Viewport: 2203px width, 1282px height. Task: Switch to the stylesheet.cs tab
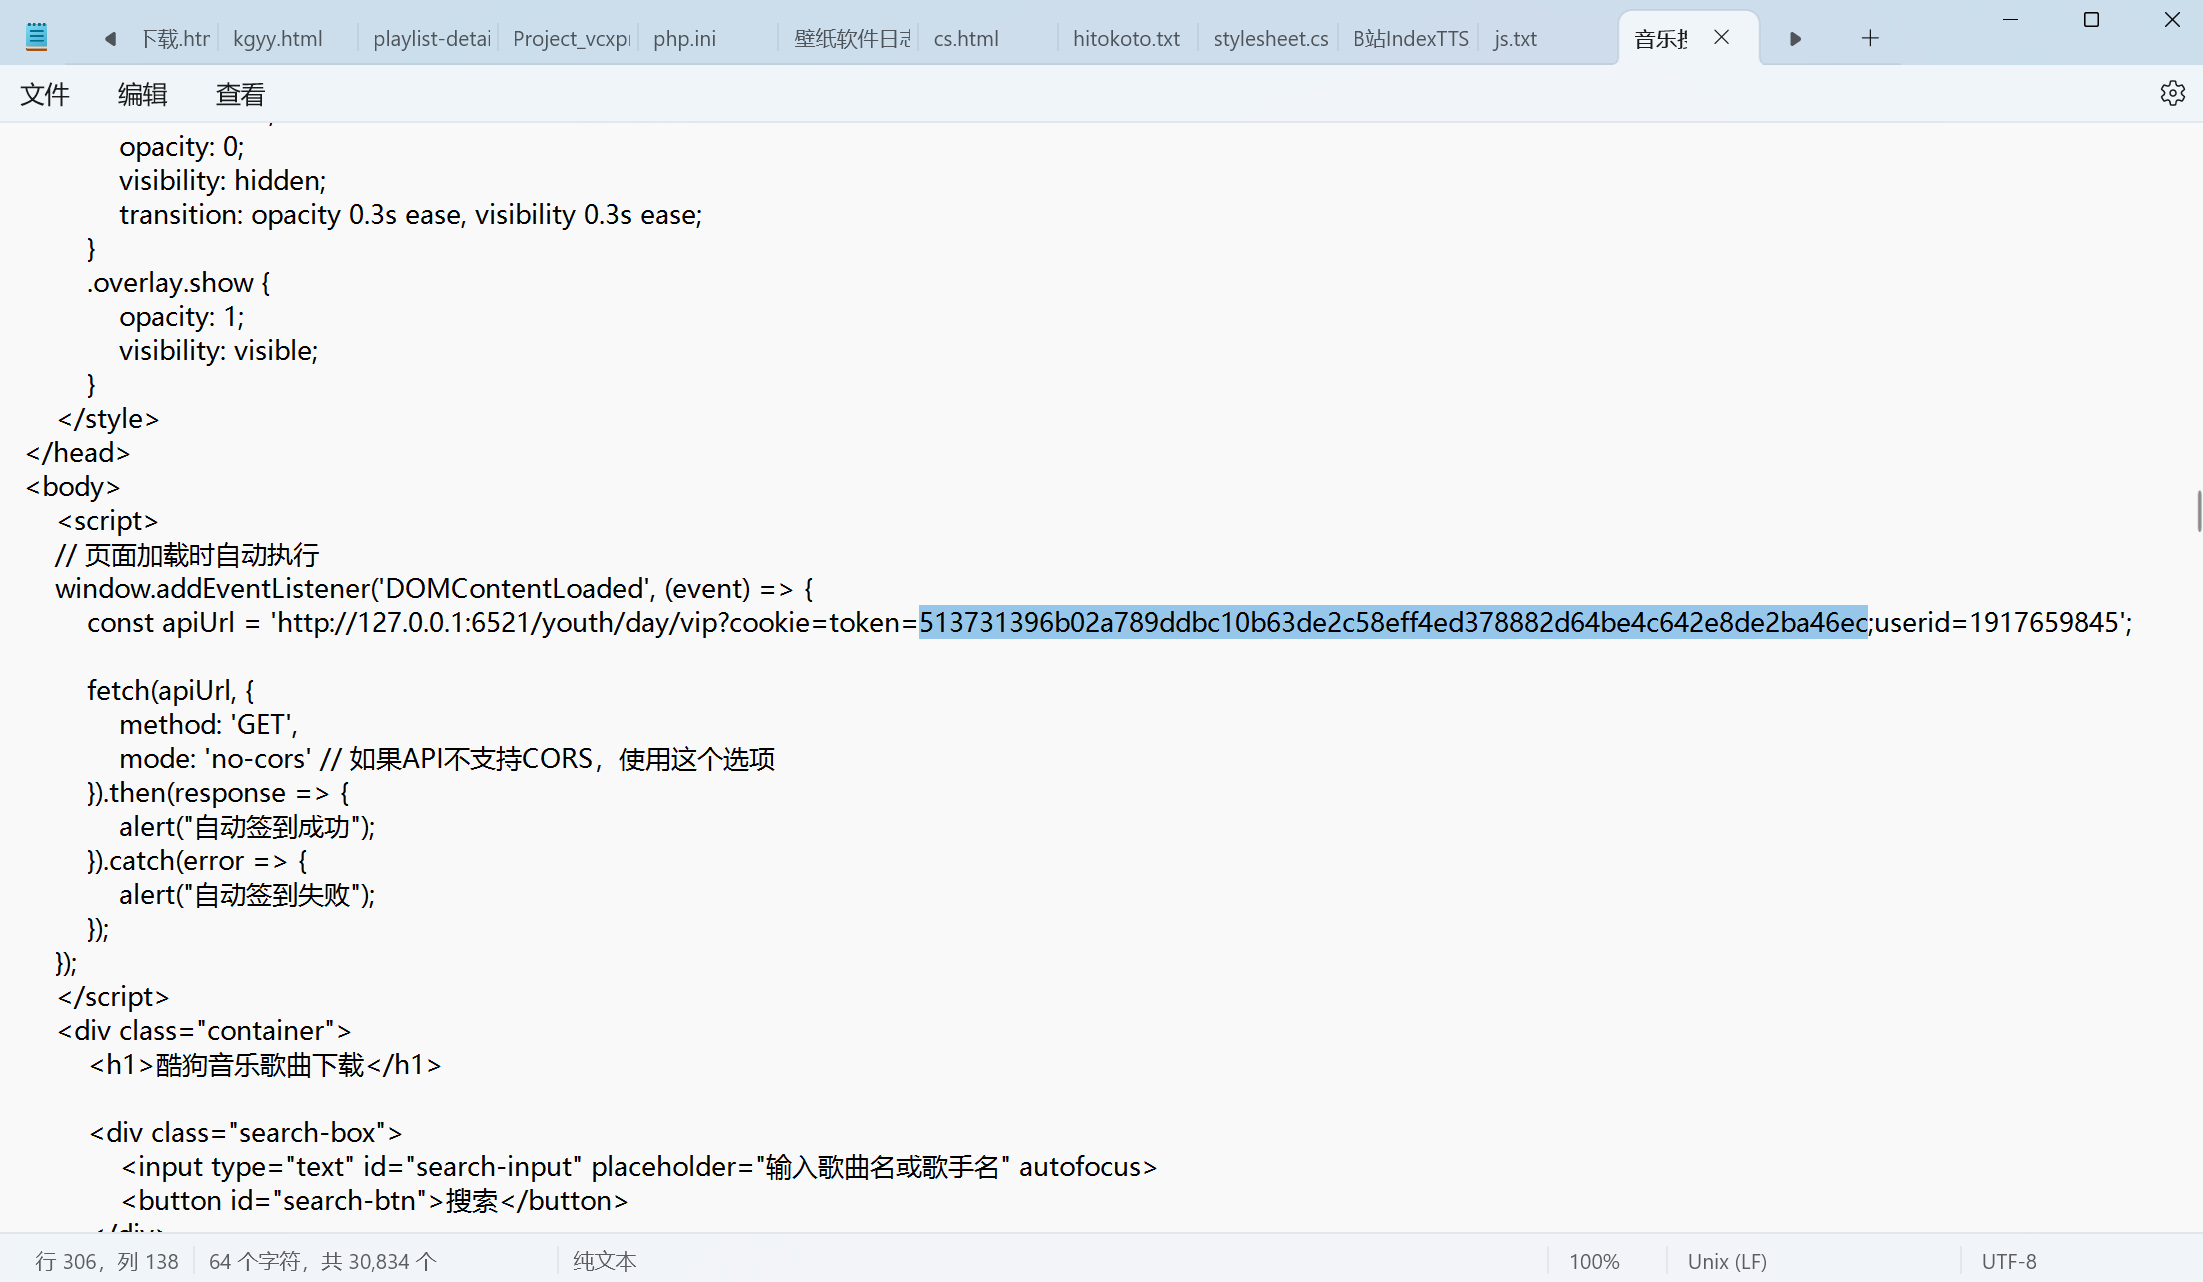(x=1270, y=39)
